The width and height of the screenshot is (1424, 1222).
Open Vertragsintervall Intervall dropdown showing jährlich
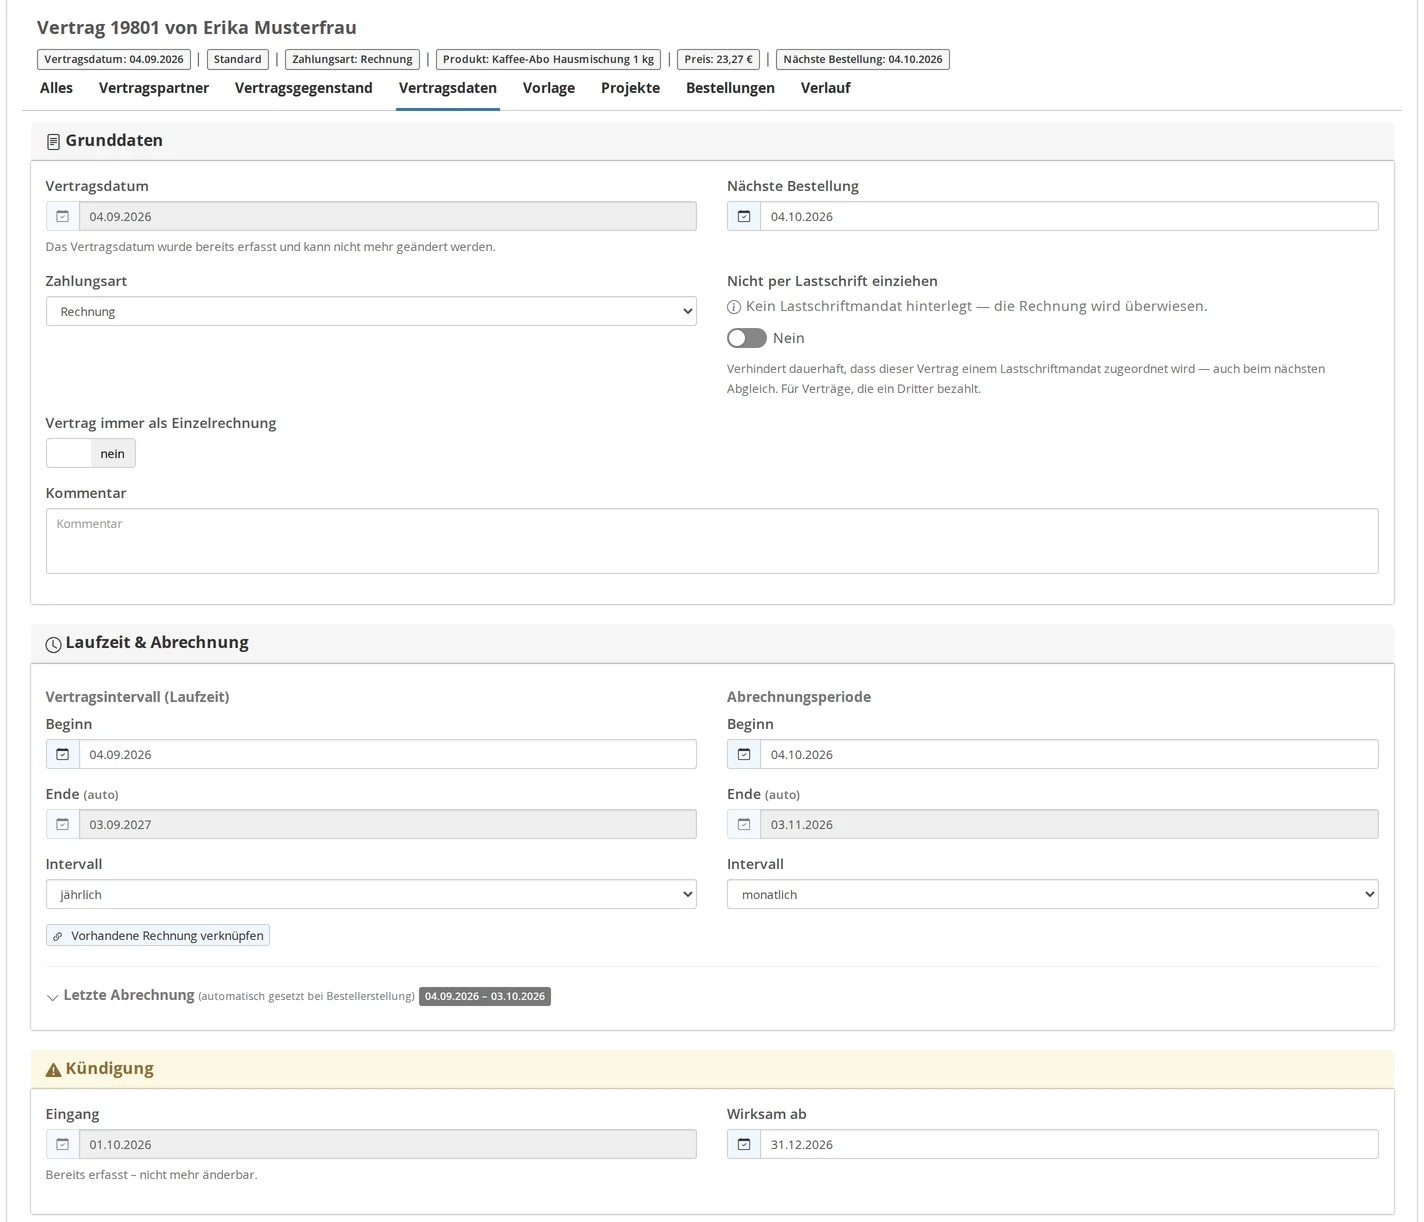371,894
